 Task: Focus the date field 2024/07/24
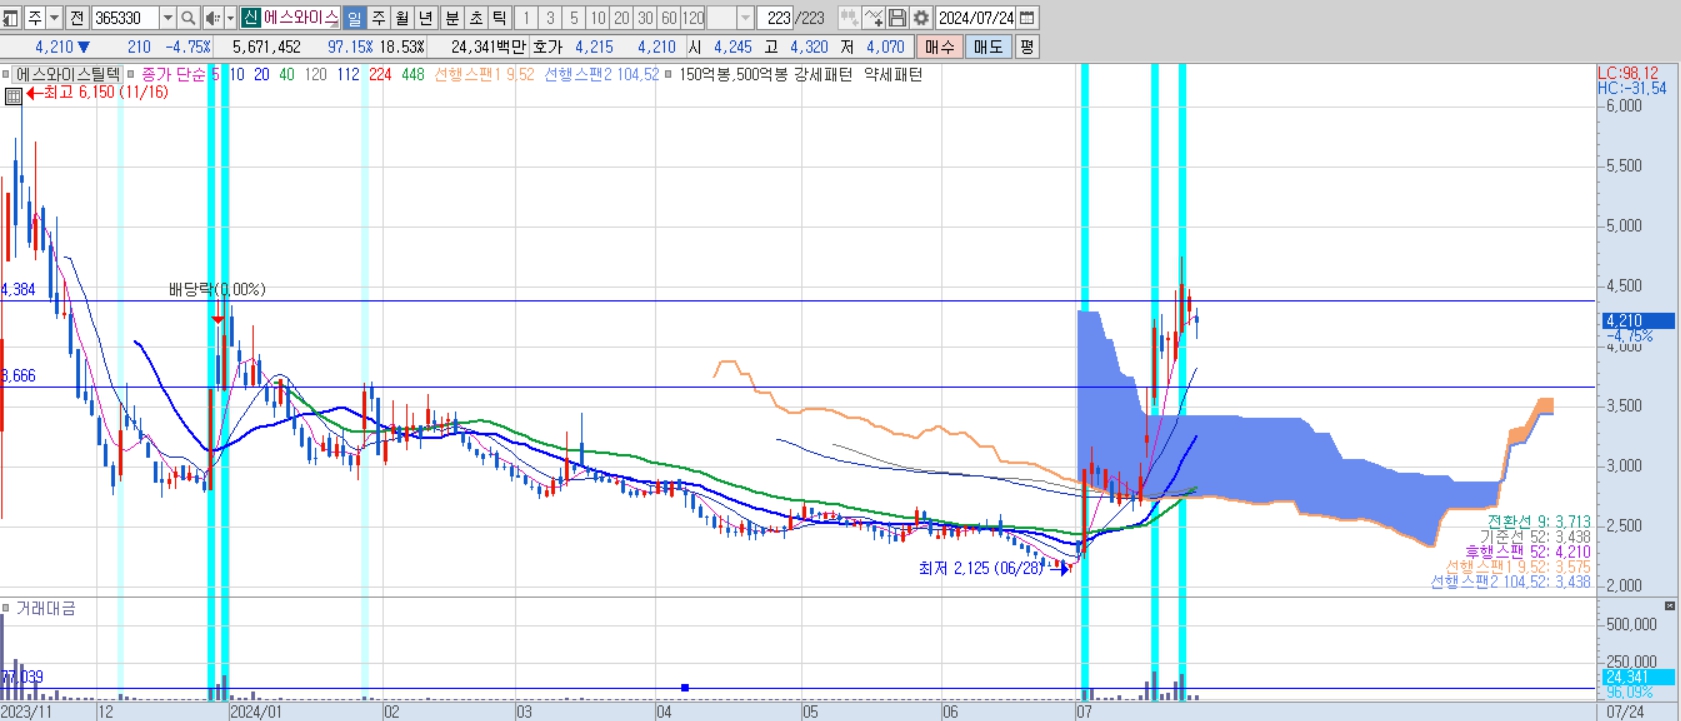point(976,18)
